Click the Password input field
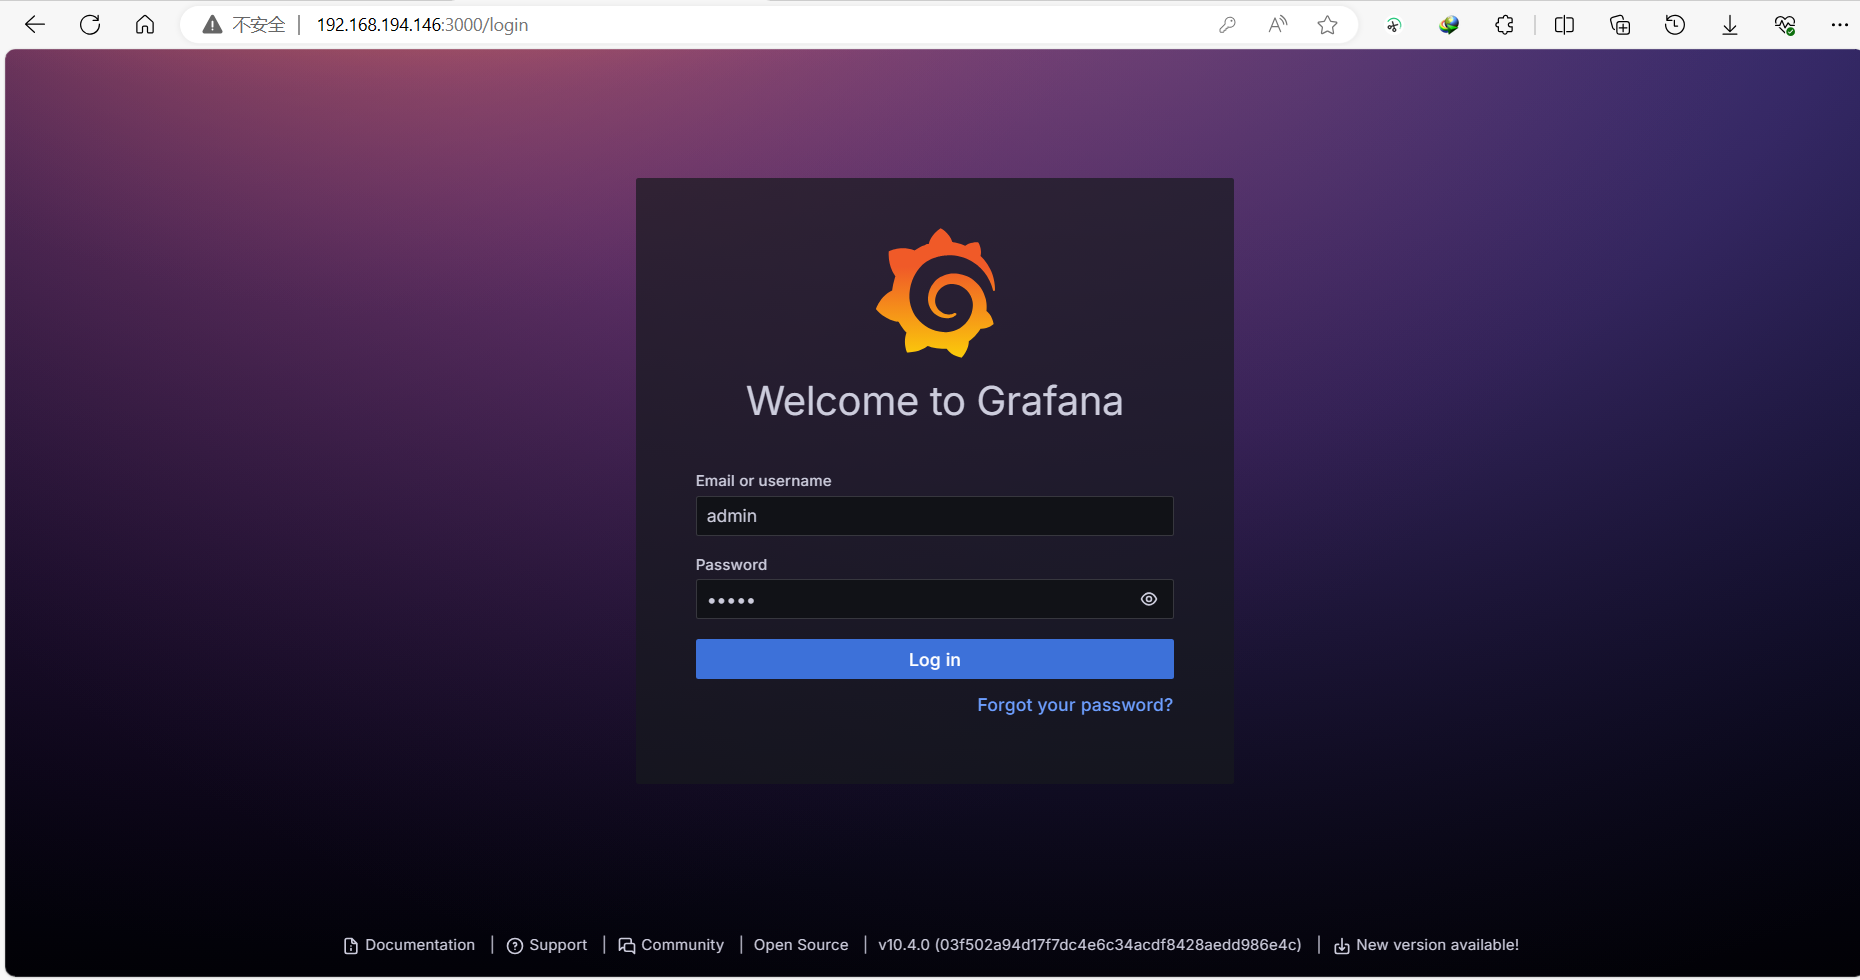 pyautogui.click(x=934, y=599)
